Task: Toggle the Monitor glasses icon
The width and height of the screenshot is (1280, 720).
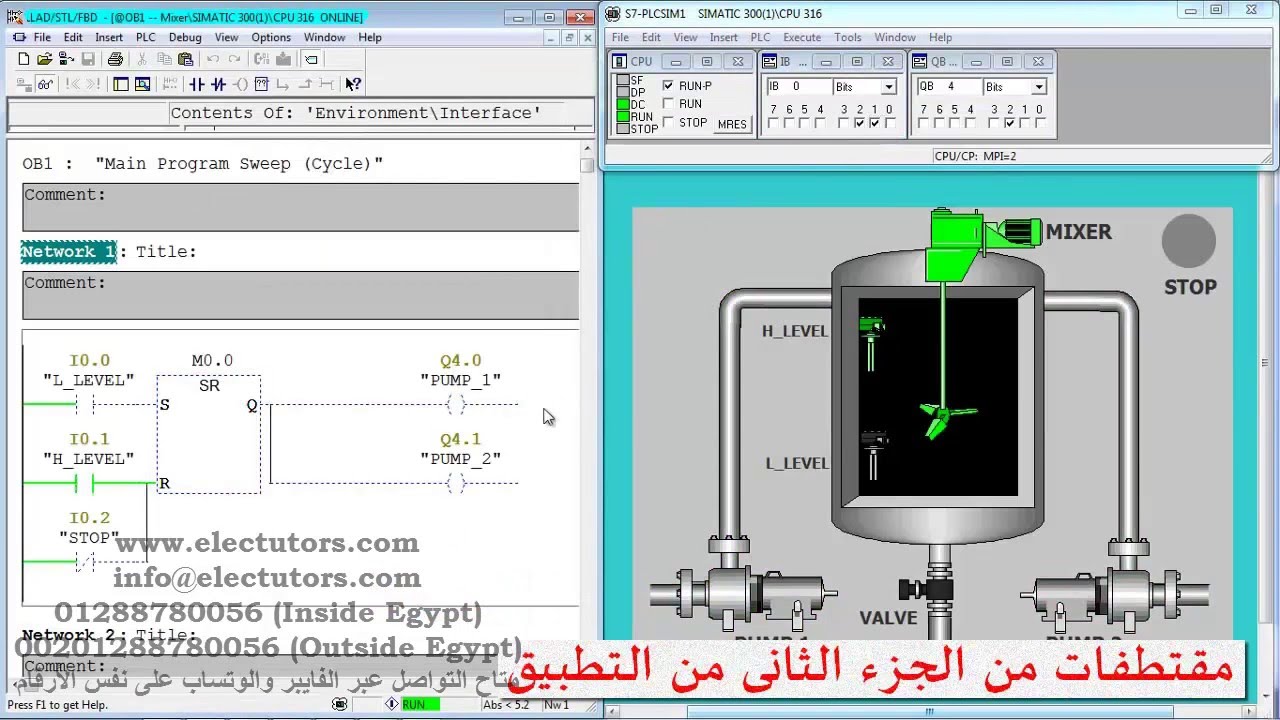Action: (x=45, y=85)
